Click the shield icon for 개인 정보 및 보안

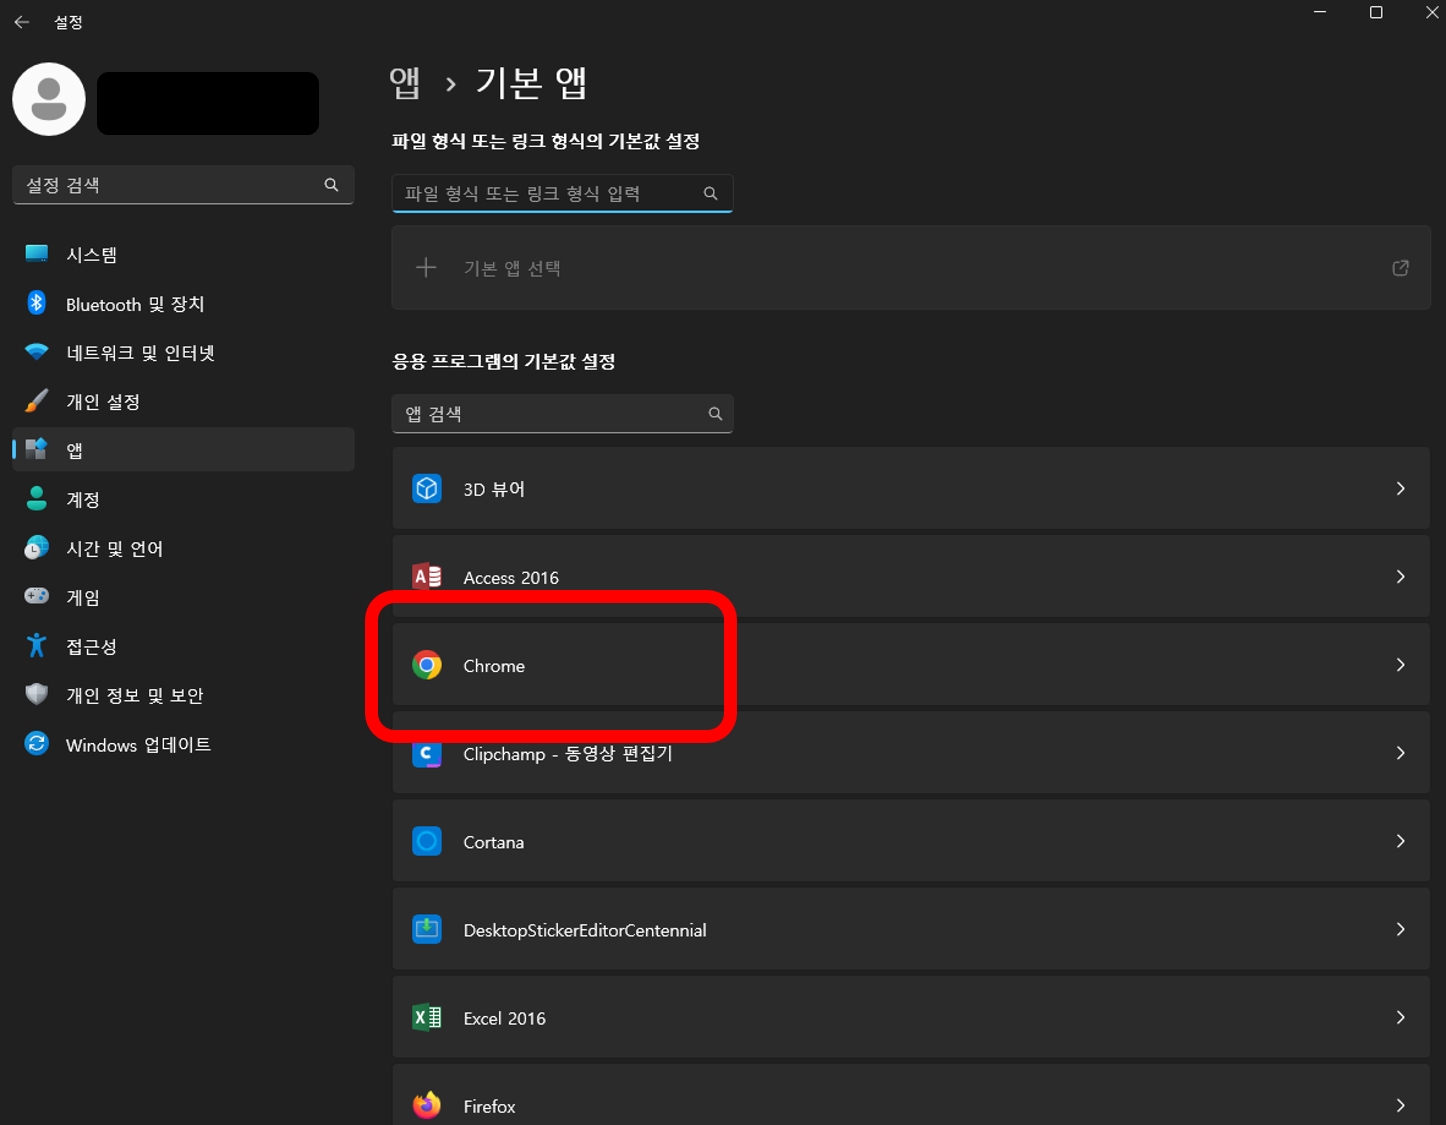37,695
